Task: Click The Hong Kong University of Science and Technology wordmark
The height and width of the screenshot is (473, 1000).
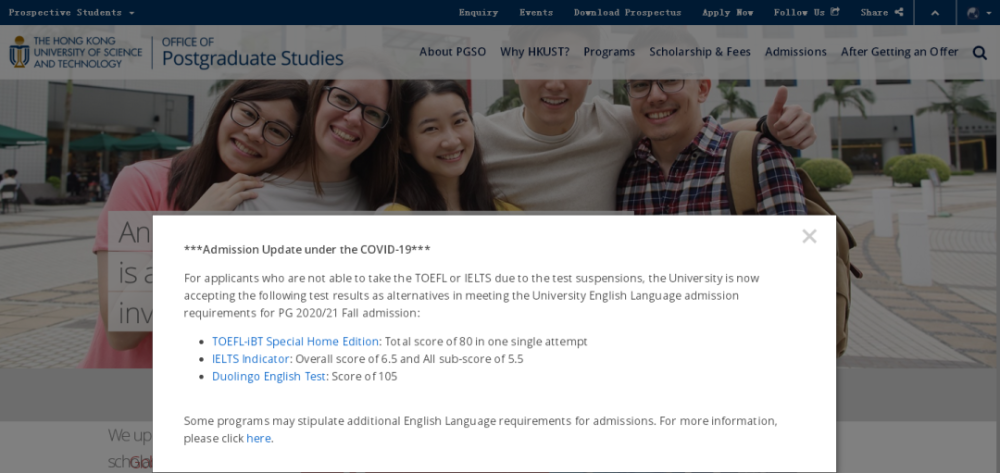Action: click(x=88, y=52)
